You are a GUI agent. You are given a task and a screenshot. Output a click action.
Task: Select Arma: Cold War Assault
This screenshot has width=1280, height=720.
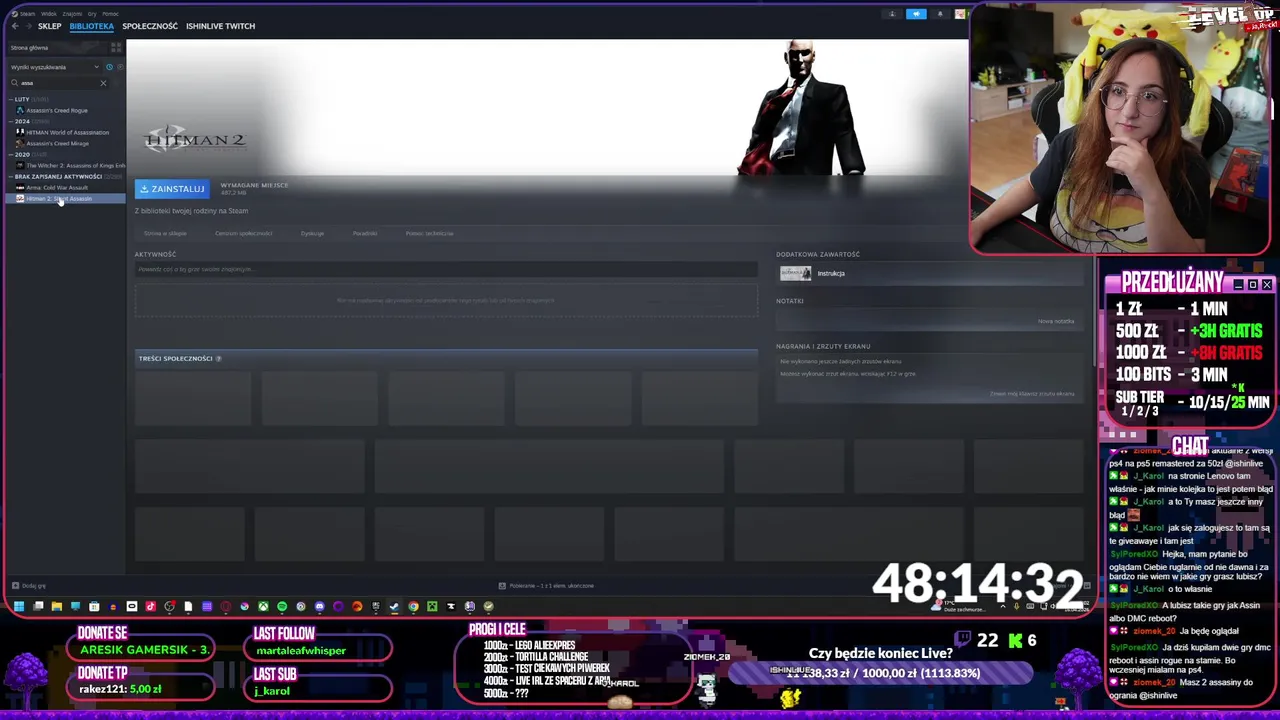coord(56,187)
